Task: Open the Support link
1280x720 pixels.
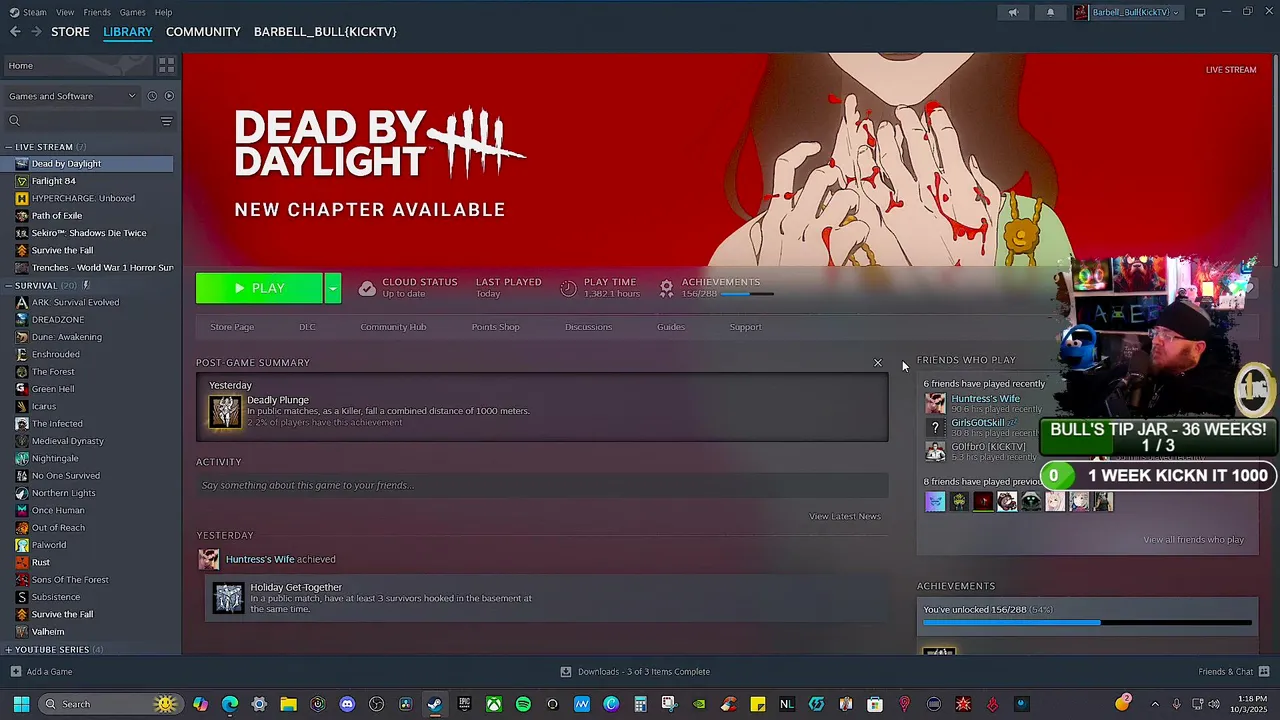Action: 745,327
